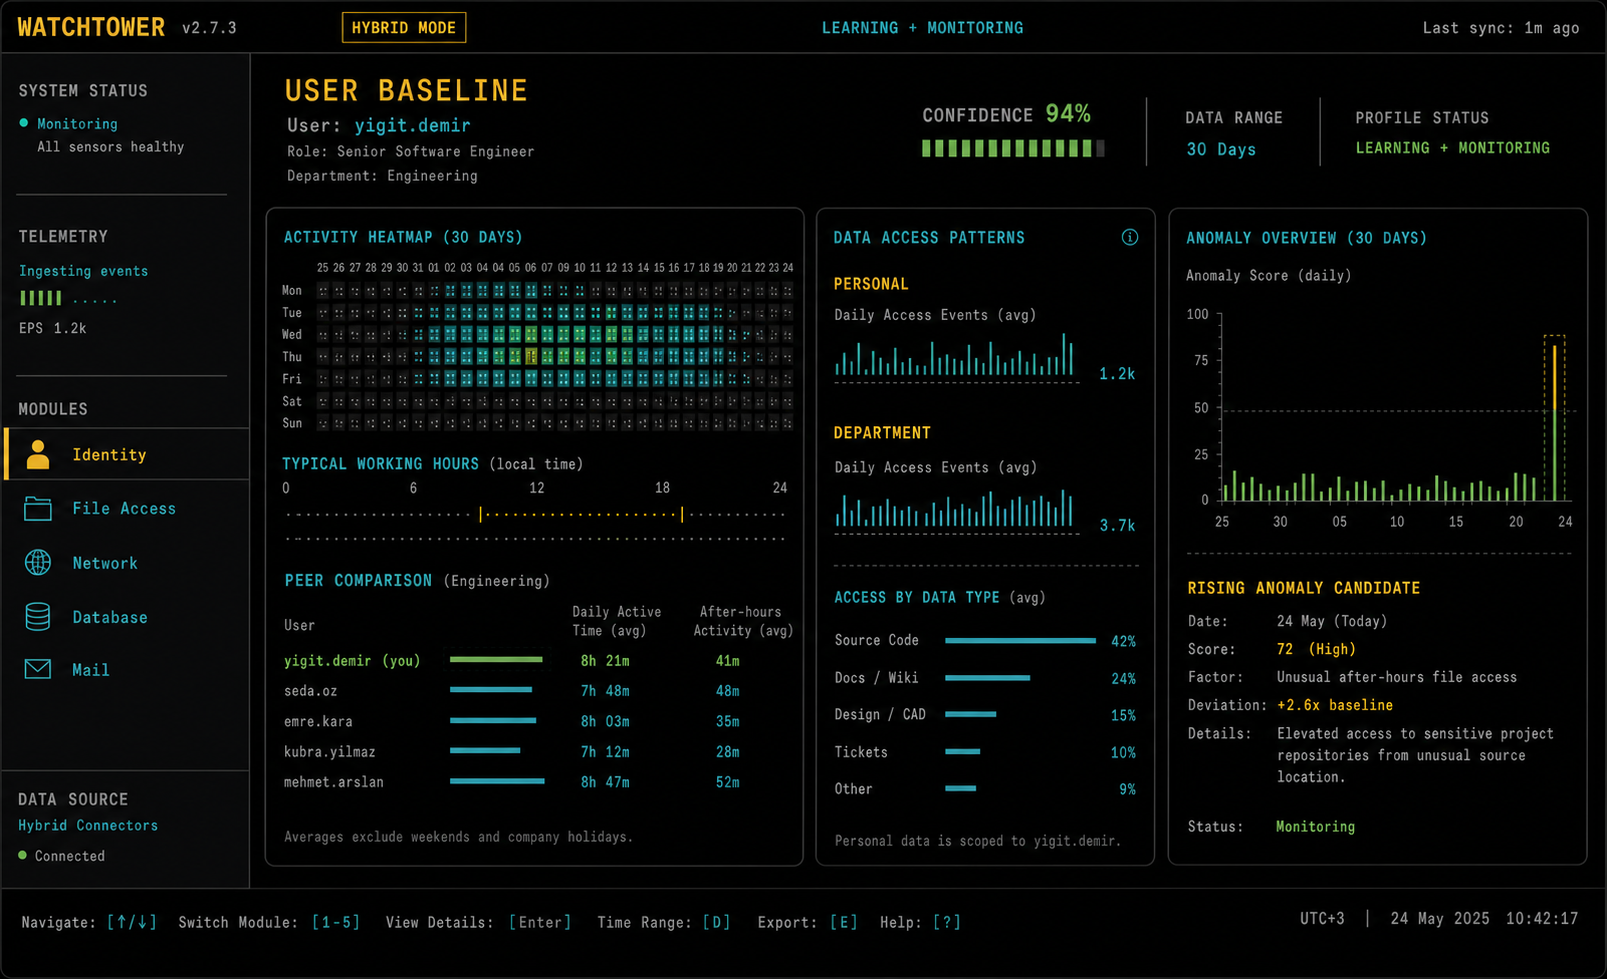Click the Help [?] shortcut
The width and height of the screenshot is (1607, 979).
coord(920,922)
